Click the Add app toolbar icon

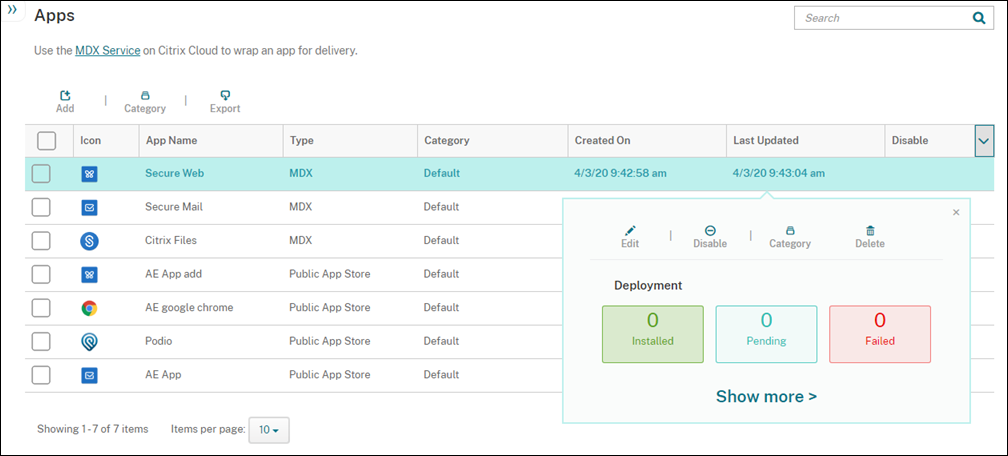65,96
